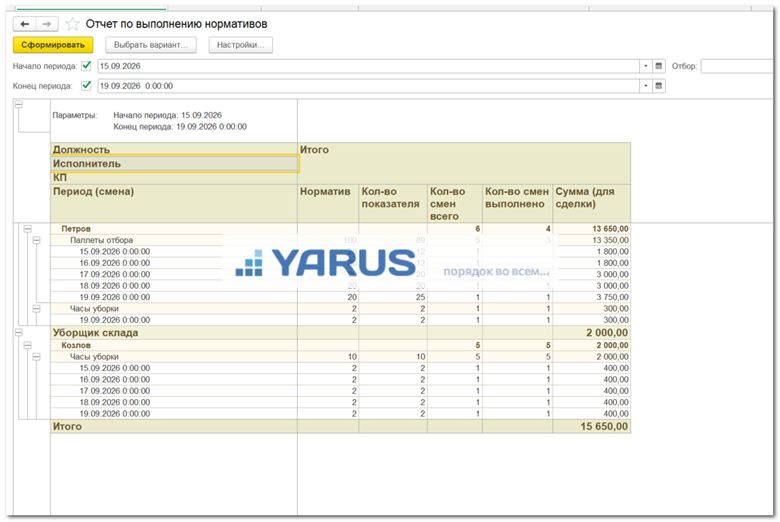Open Выбрать вариант dialog
This screenshot has width=780, height=522.
pyautogui.click(x=151, y=45)
